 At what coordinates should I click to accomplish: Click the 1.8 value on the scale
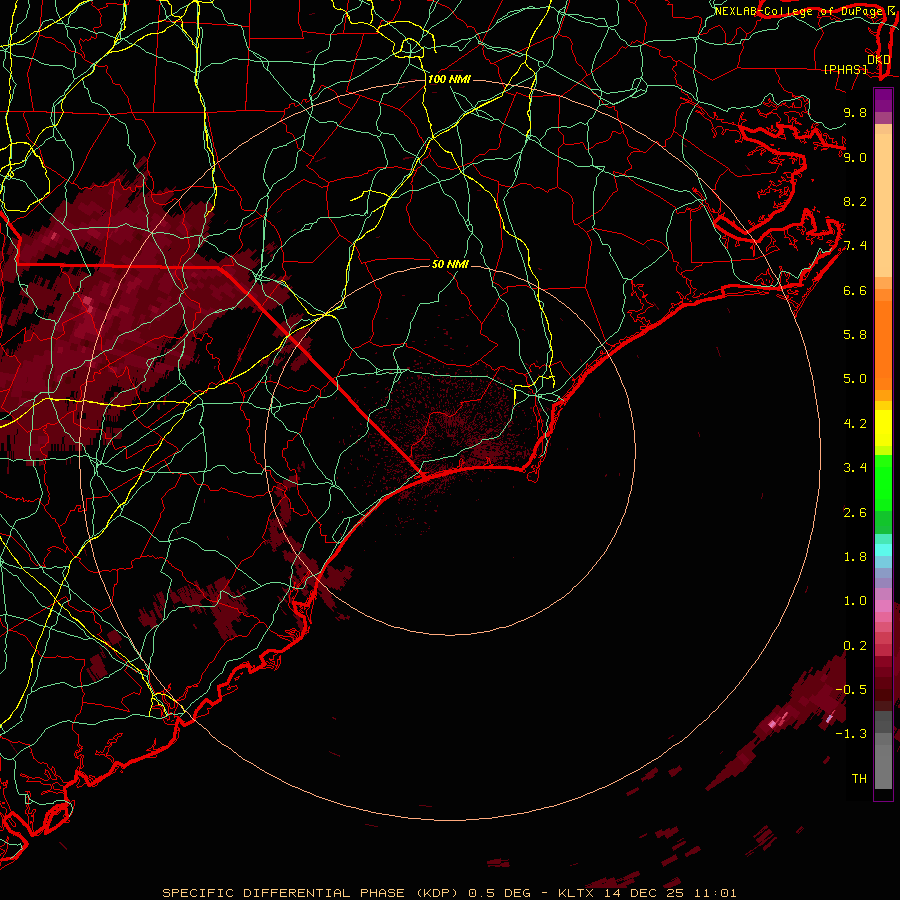(855, 557)
